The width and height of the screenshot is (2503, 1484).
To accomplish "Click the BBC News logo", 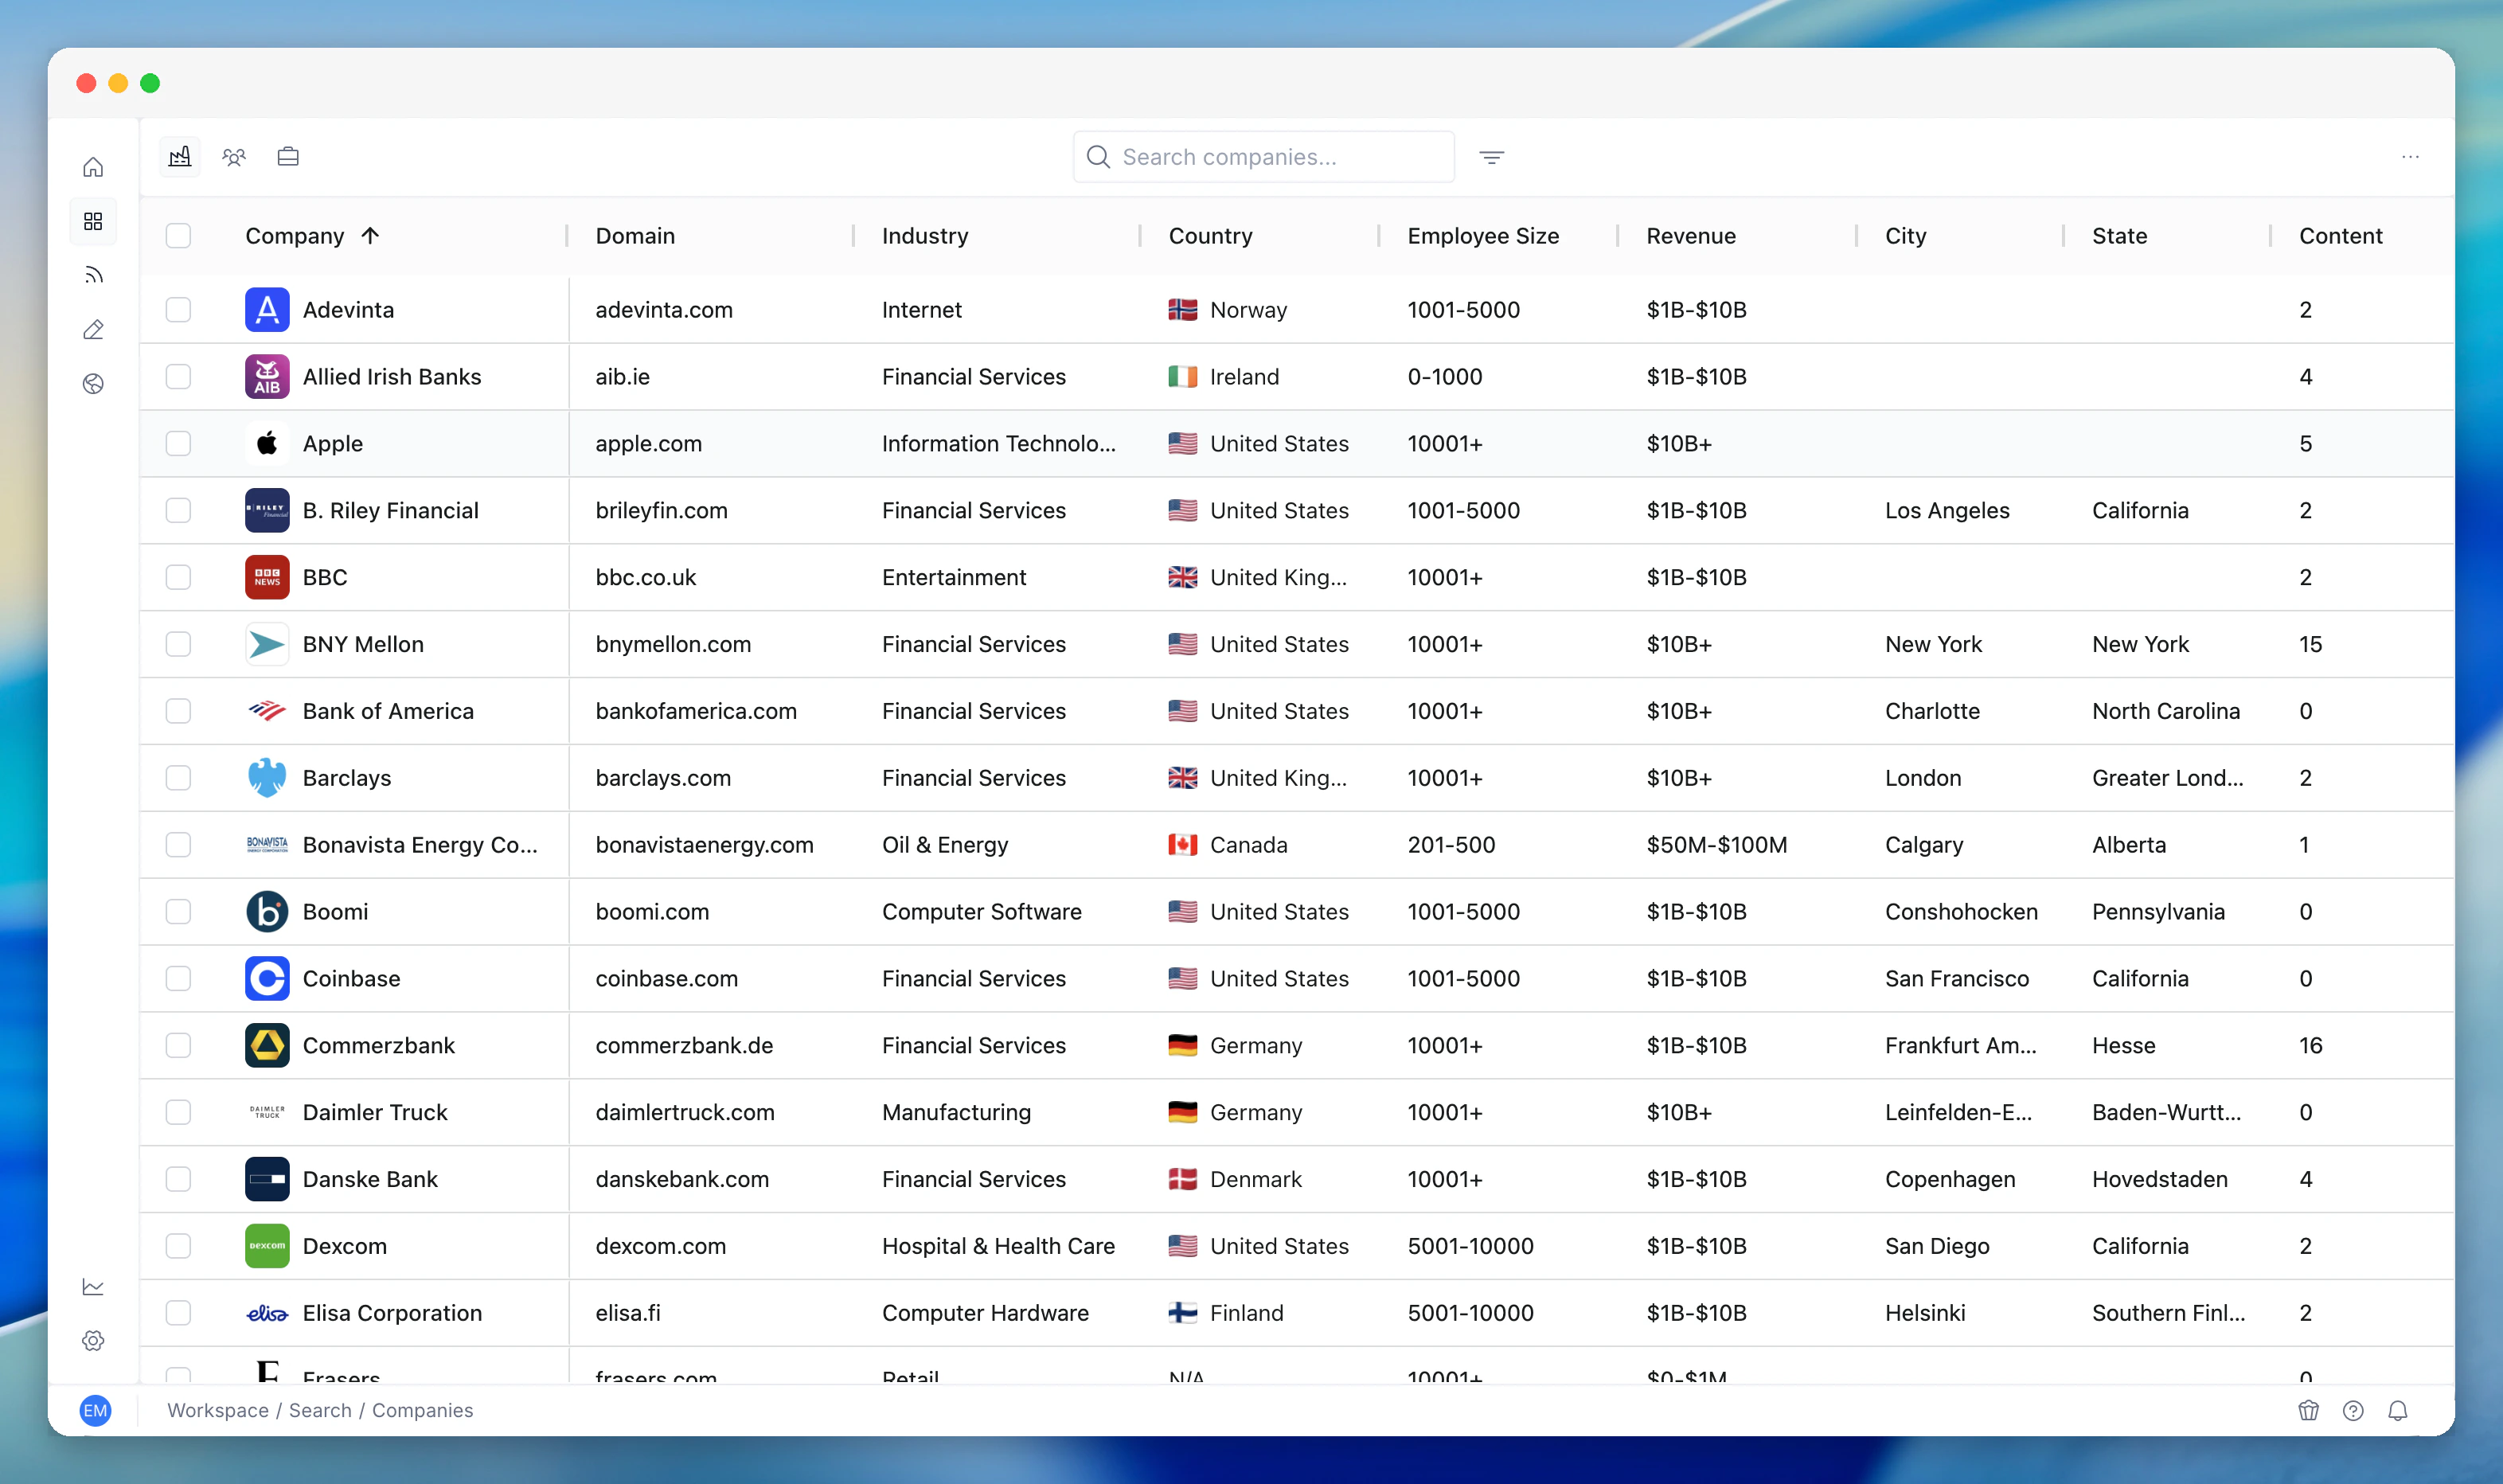I will [x=267, y=577].
